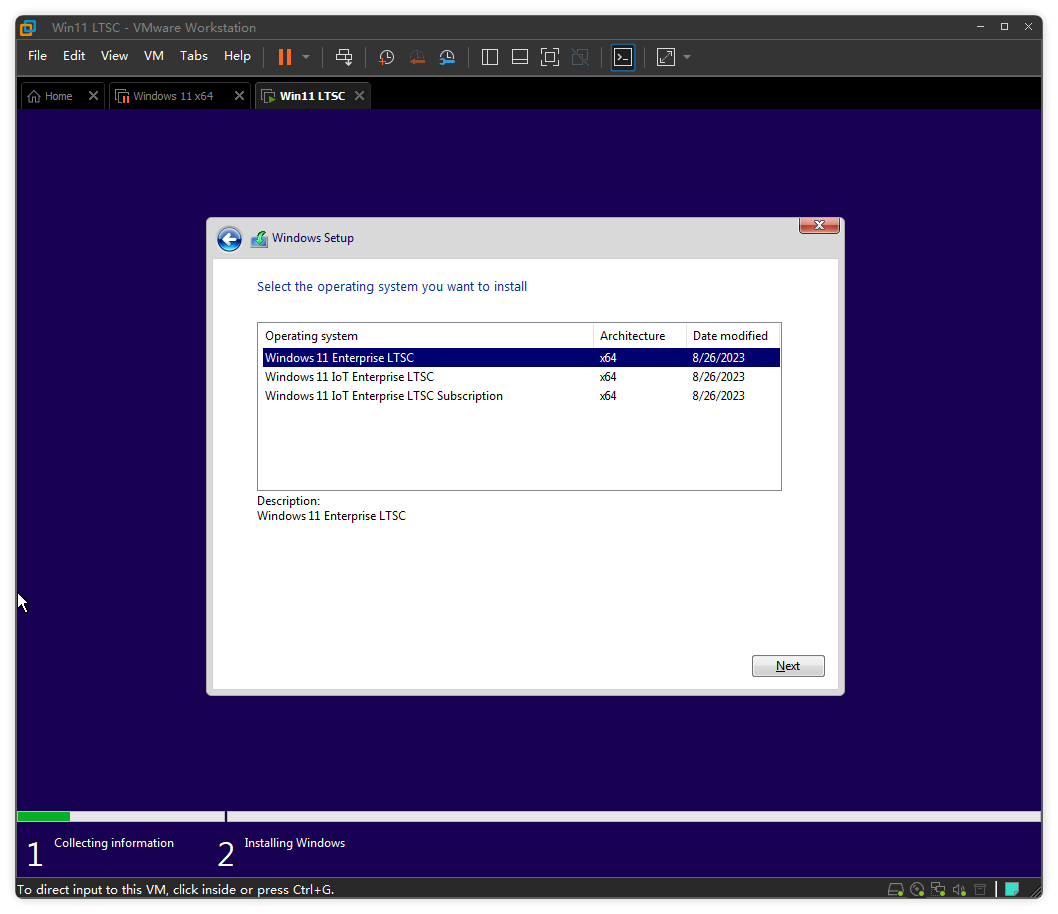Select Windows 11 IoT Enterprise LTSC Subscription
The width and height of the screenshot is (1058, 914).
coord(383,396)
